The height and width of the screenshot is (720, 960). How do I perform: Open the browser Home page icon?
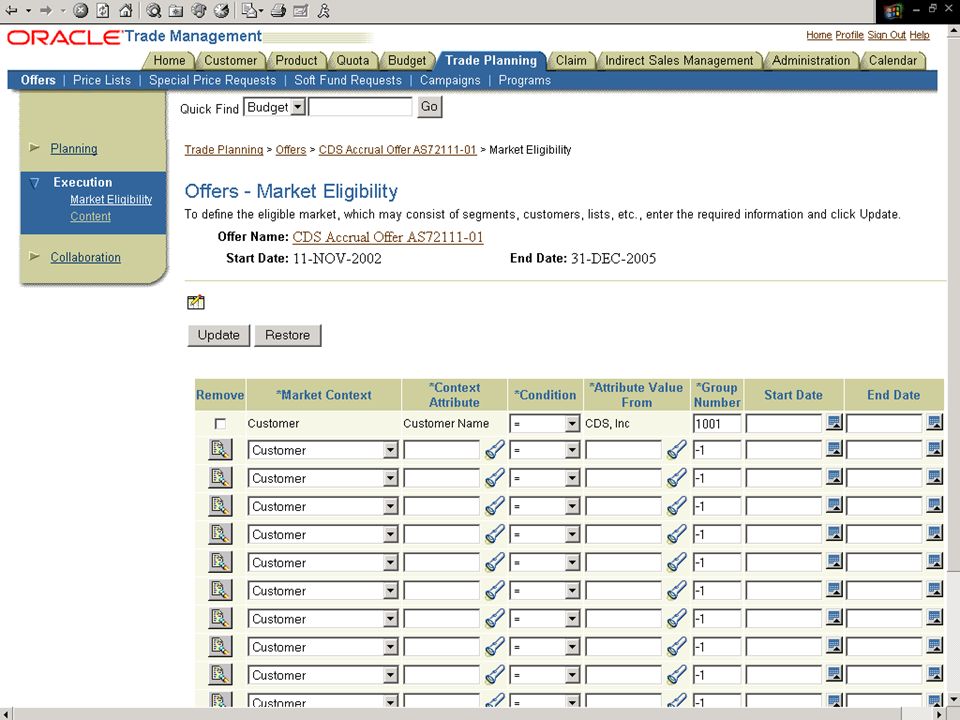(126, 10)
